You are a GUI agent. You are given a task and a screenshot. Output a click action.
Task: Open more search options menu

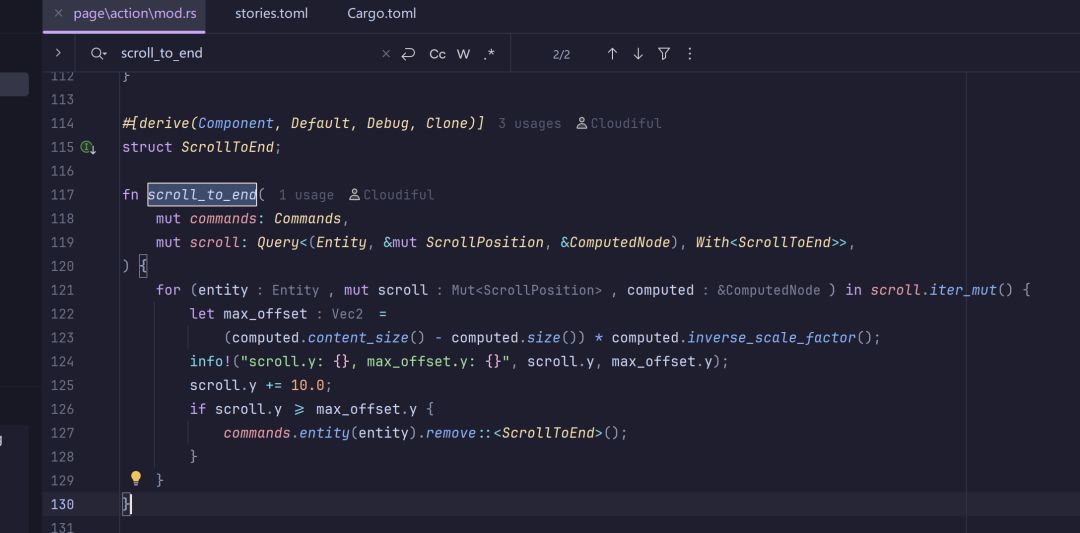pyautogui.click(x=690, y=53)
